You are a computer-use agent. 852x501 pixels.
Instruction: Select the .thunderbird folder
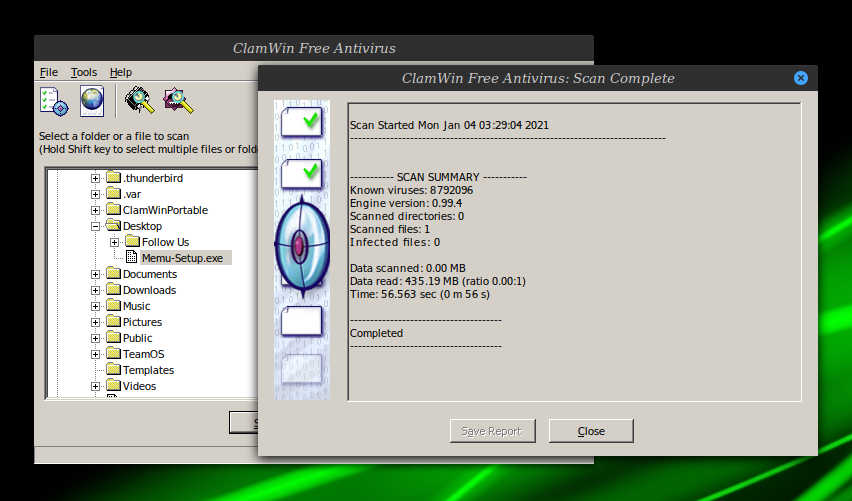point(153,178)
